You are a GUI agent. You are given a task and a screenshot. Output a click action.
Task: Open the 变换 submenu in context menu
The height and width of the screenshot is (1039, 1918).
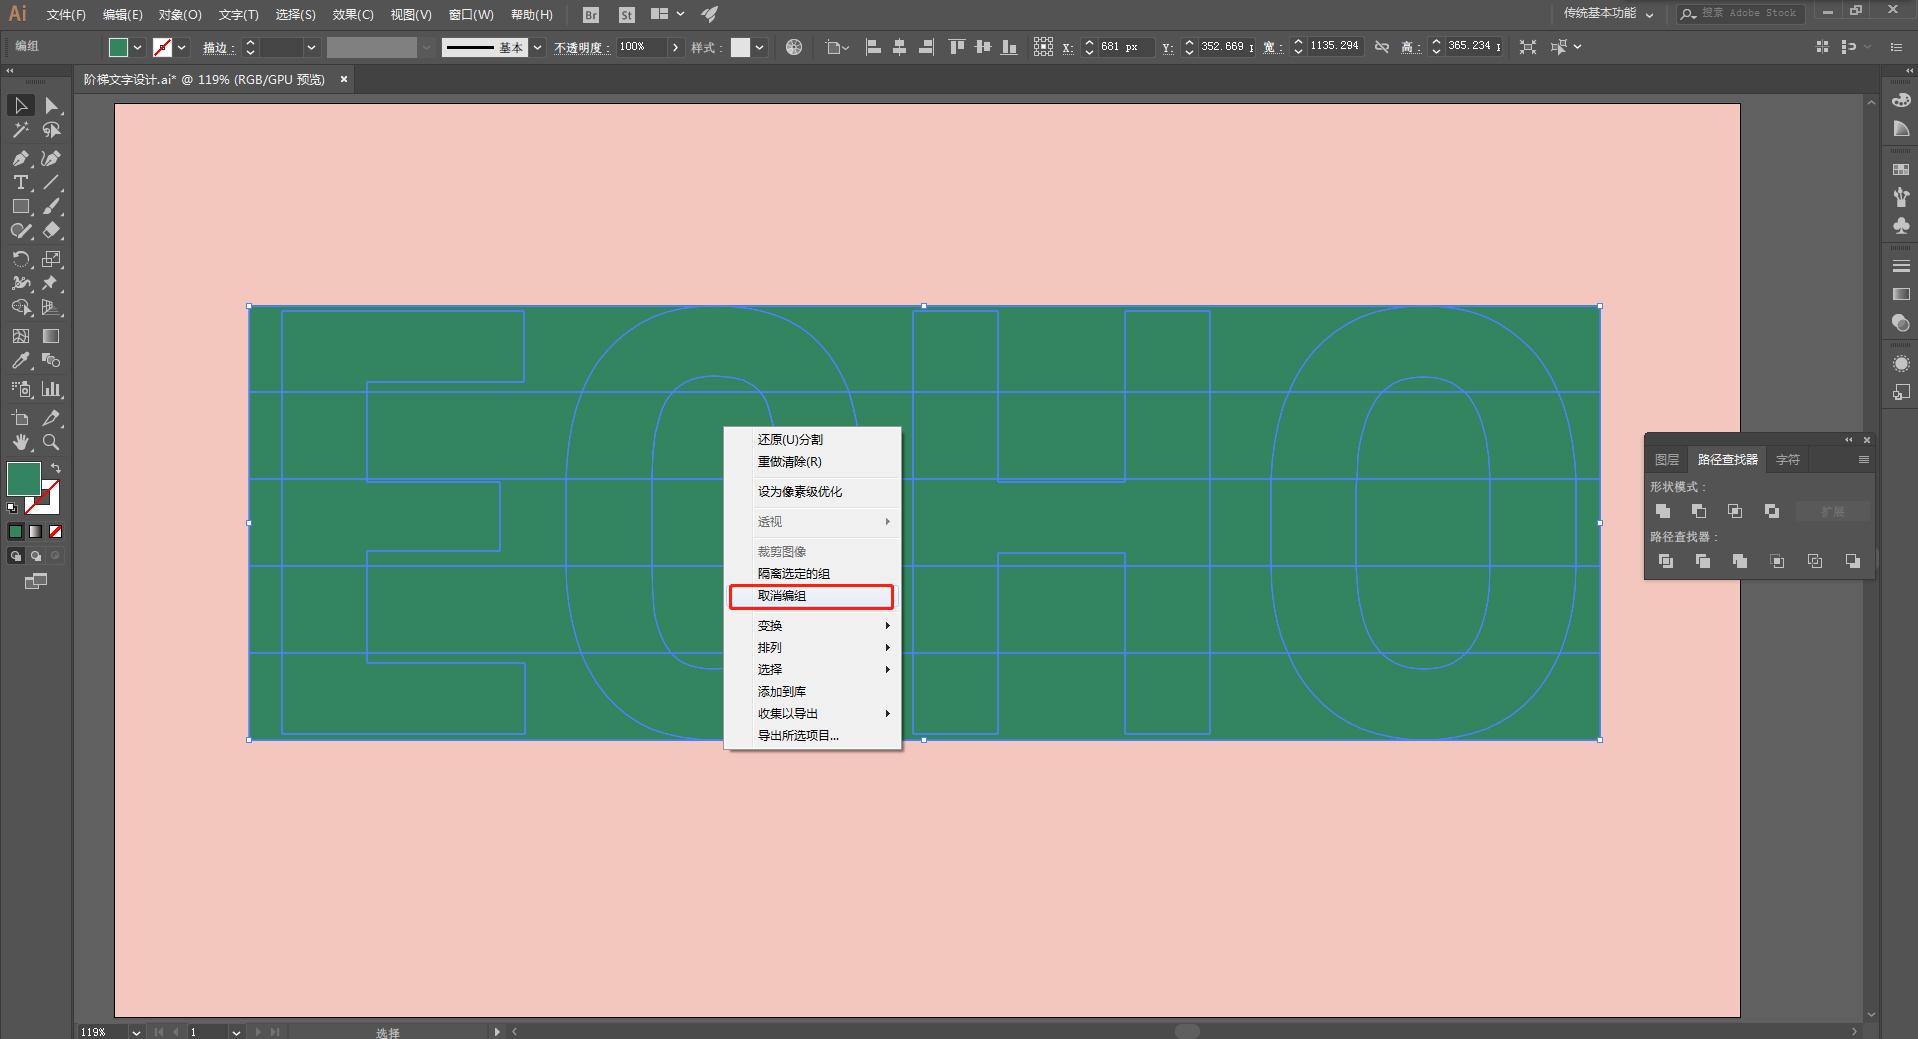click(x=811, y=626)
